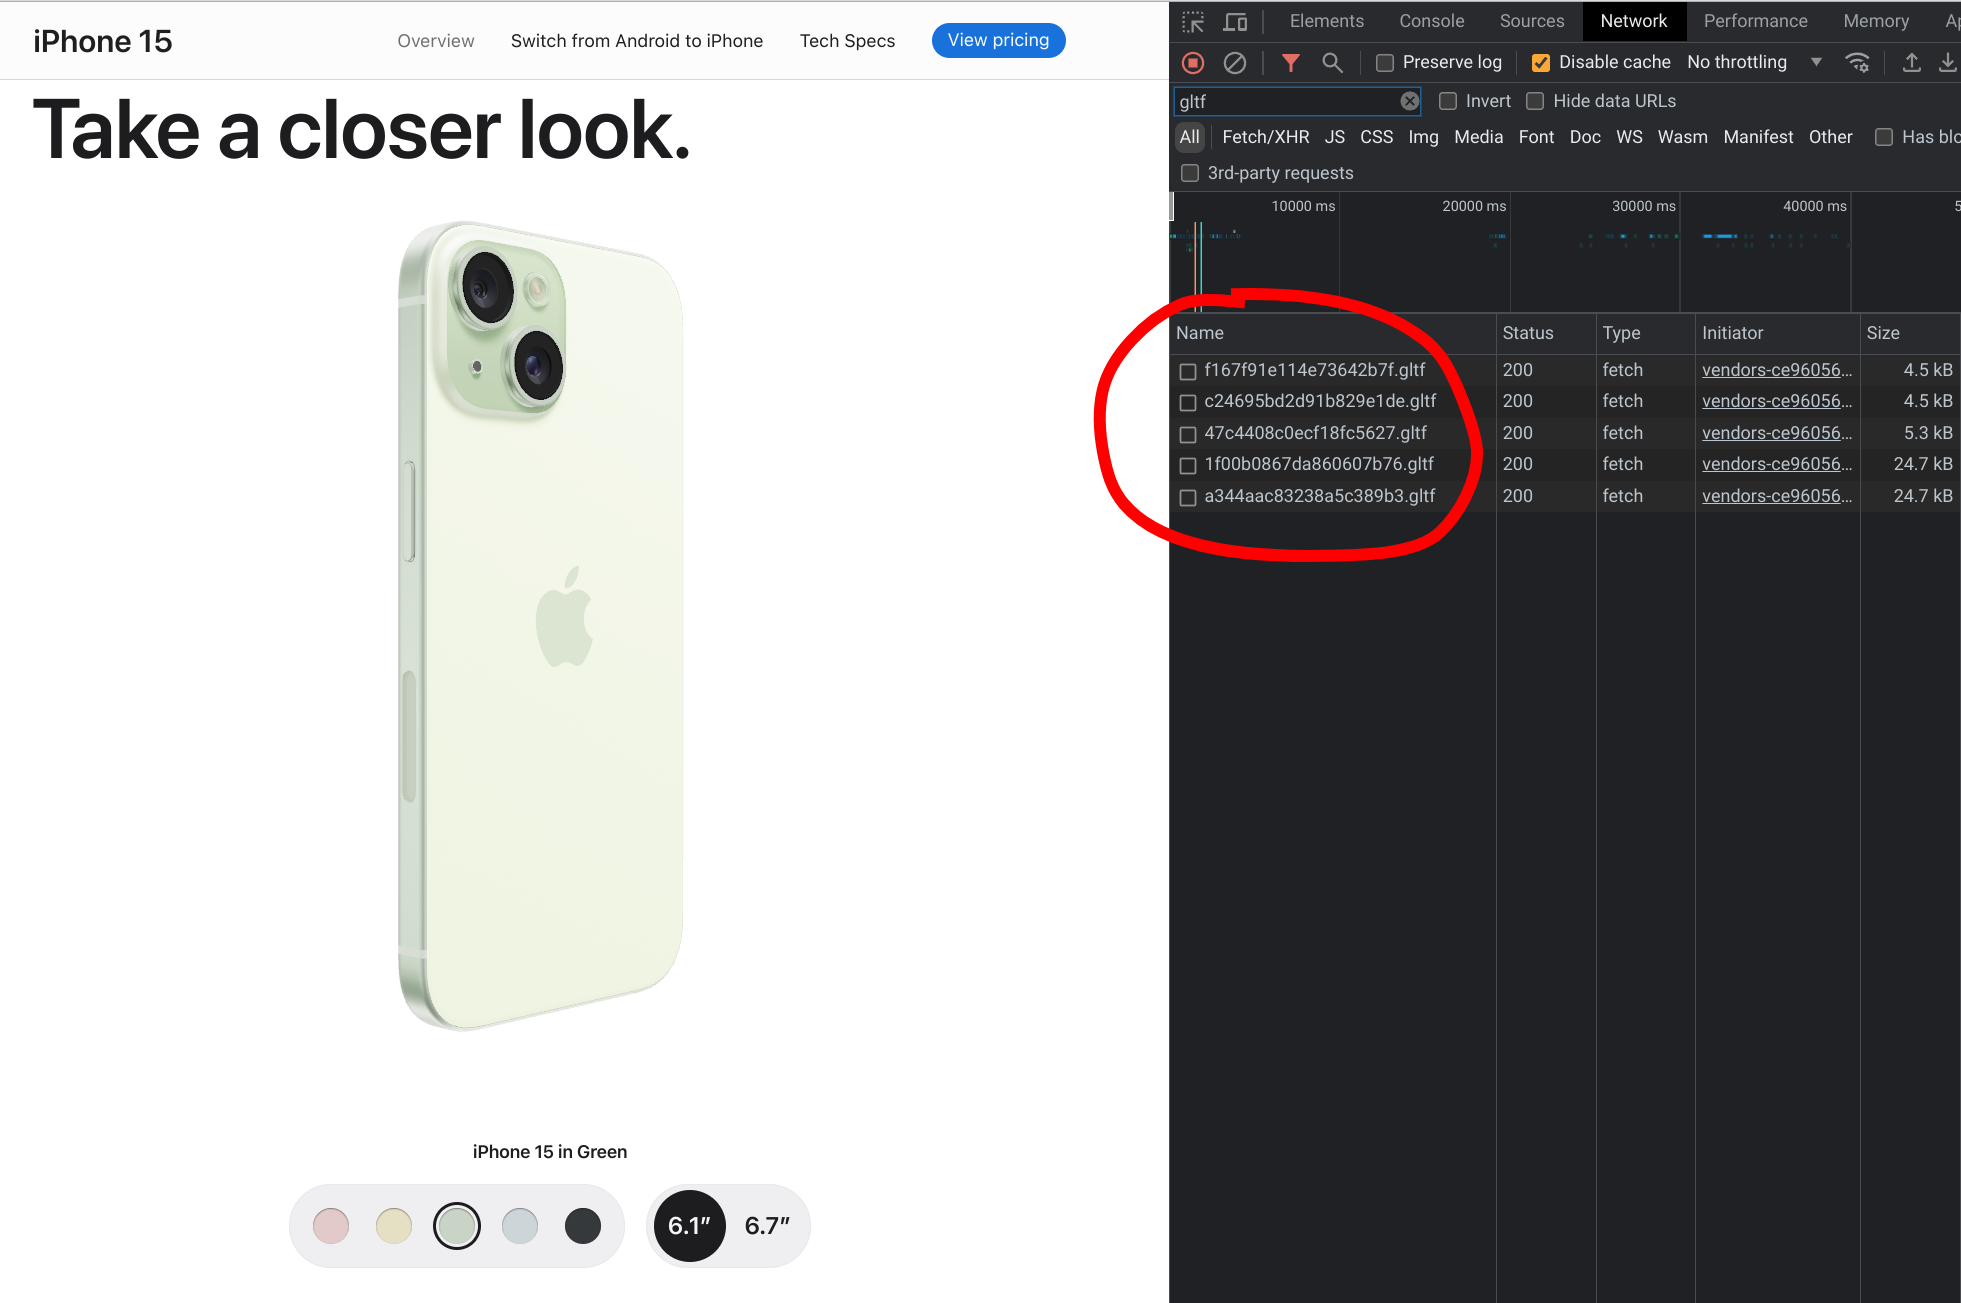
Task: Click the View pricing button
Action: pos(998,40)
